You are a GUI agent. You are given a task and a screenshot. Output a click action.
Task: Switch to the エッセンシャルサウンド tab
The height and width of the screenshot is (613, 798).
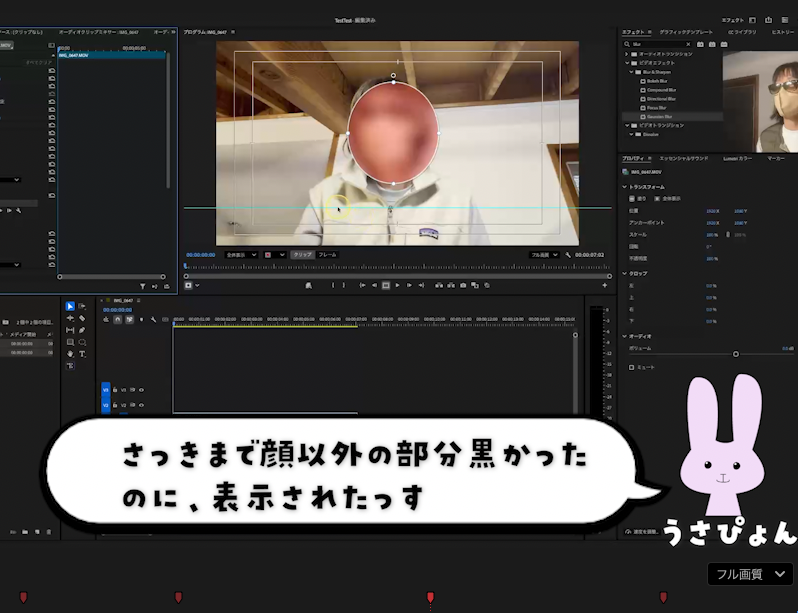[683, 158]
